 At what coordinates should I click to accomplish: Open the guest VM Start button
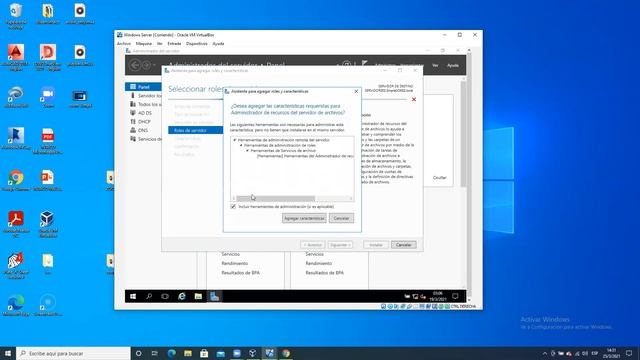[x=133, y=296]
